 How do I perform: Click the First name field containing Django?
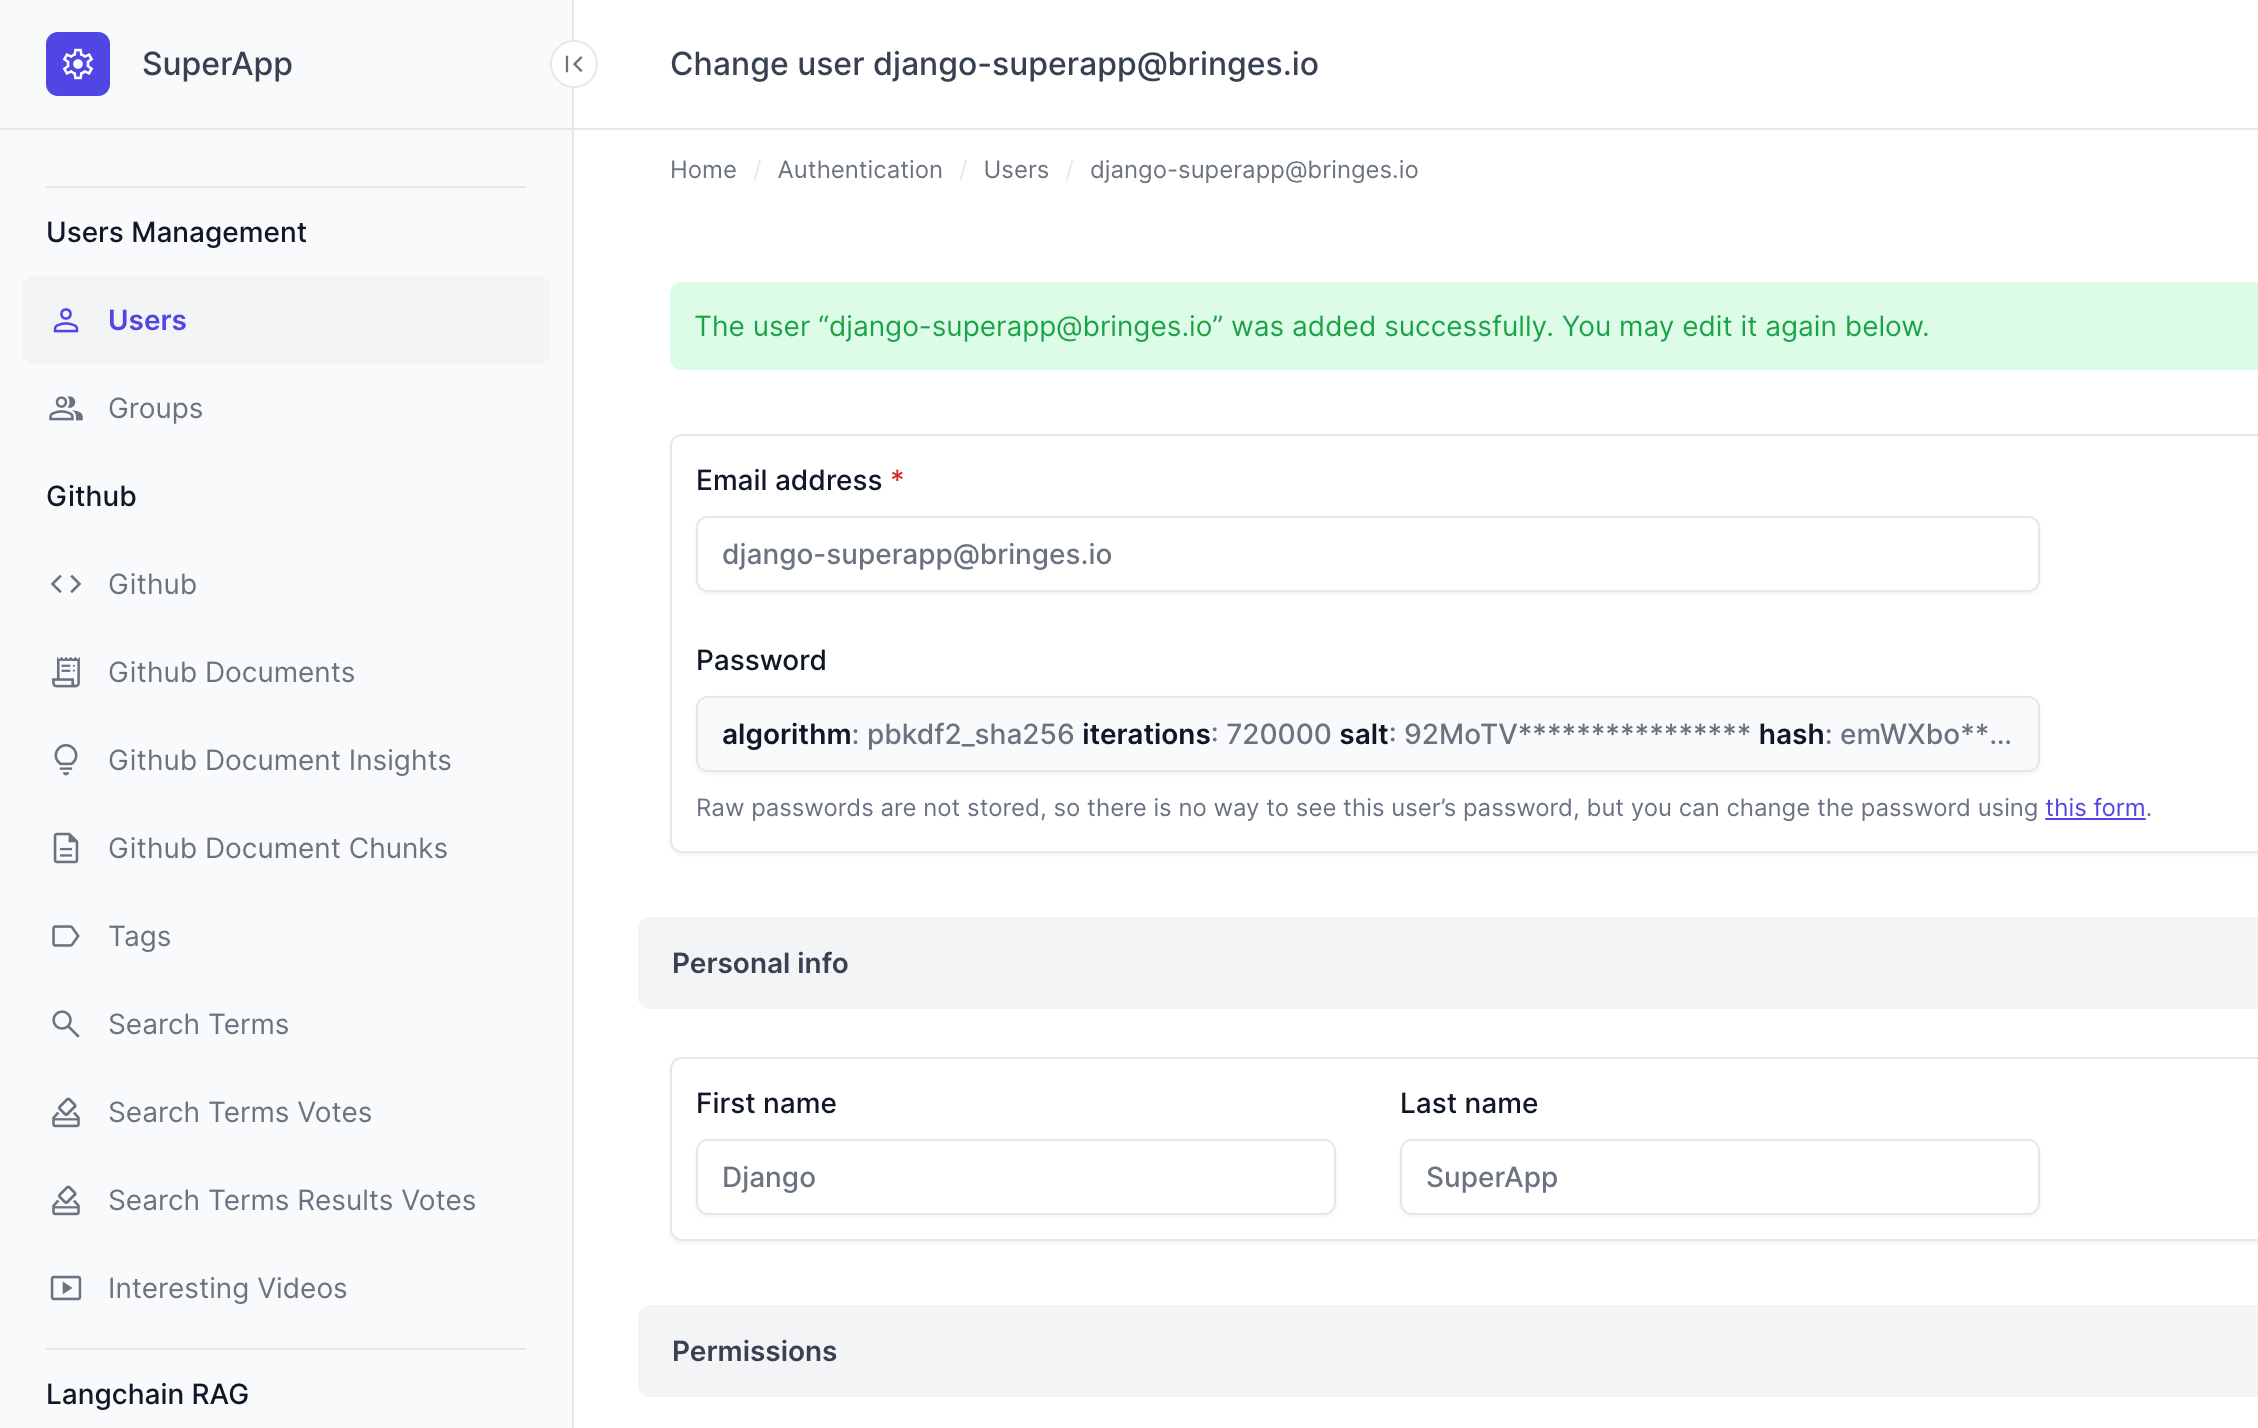pyautogui.click(x=1014, y=1177)
